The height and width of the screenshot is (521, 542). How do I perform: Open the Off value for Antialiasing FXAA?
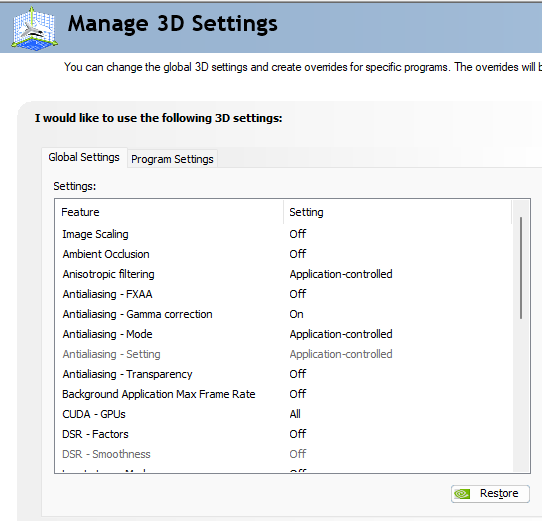[x=298, y=294]
